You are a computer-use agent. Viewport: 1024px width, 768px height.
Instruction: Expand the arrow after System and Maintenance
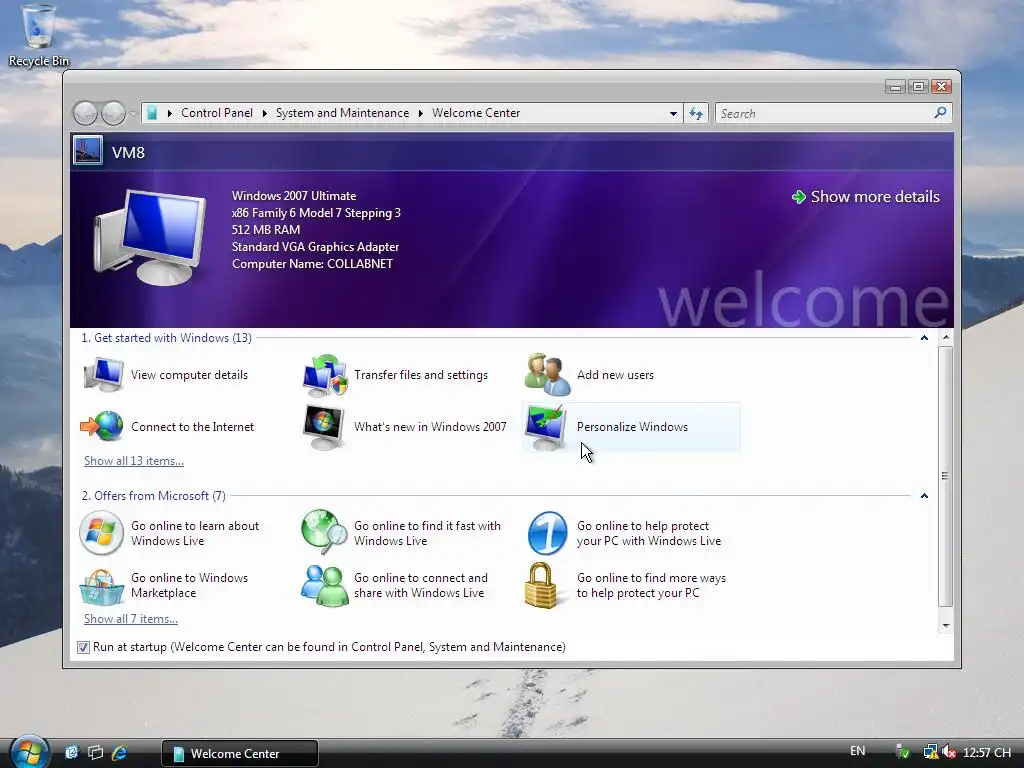coord(421,113)
